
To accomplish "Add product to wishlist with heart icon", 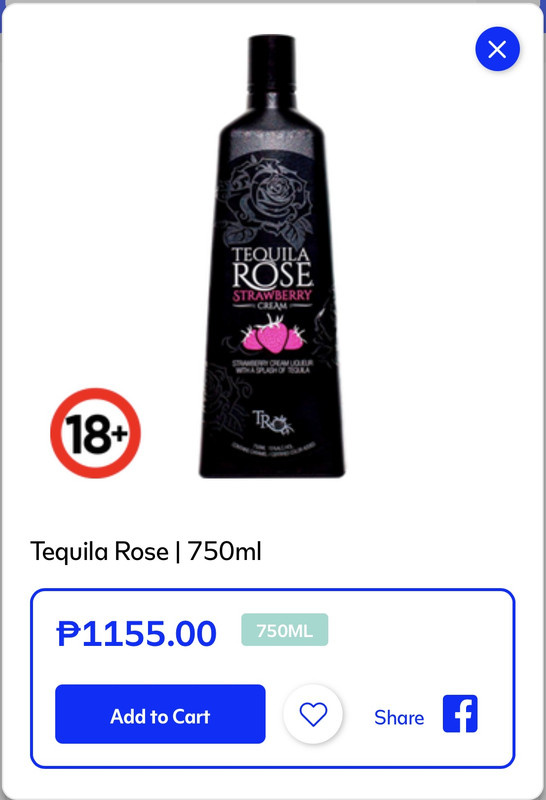I will click(313, 714).
